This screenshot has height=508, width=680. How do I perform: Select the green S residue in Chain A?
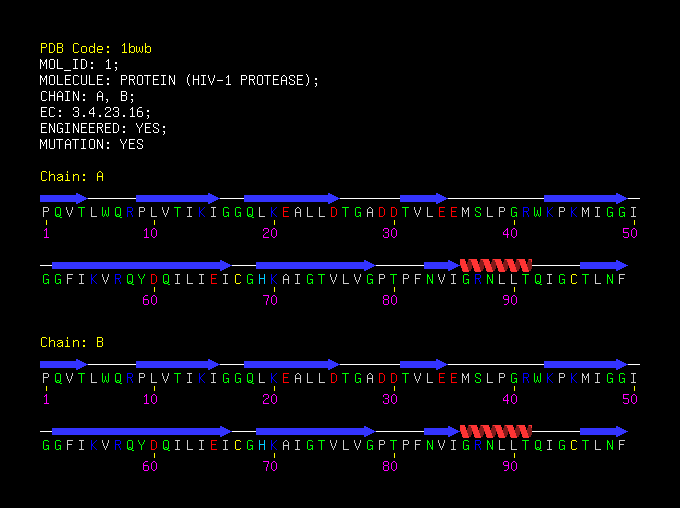[478, 212]
